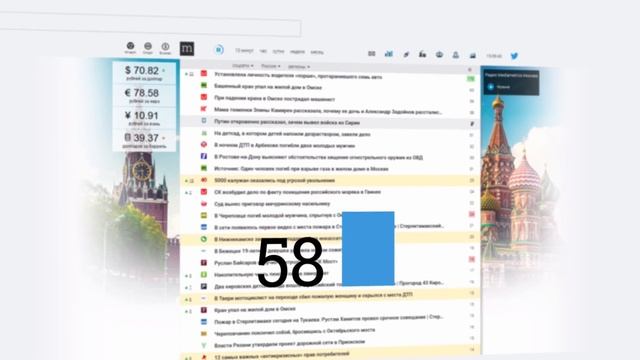Open the headline beginning 'В Ростове-на-Дону выясняют обстоятельства'
Screen dimensions: 640x360
(318, 157)
